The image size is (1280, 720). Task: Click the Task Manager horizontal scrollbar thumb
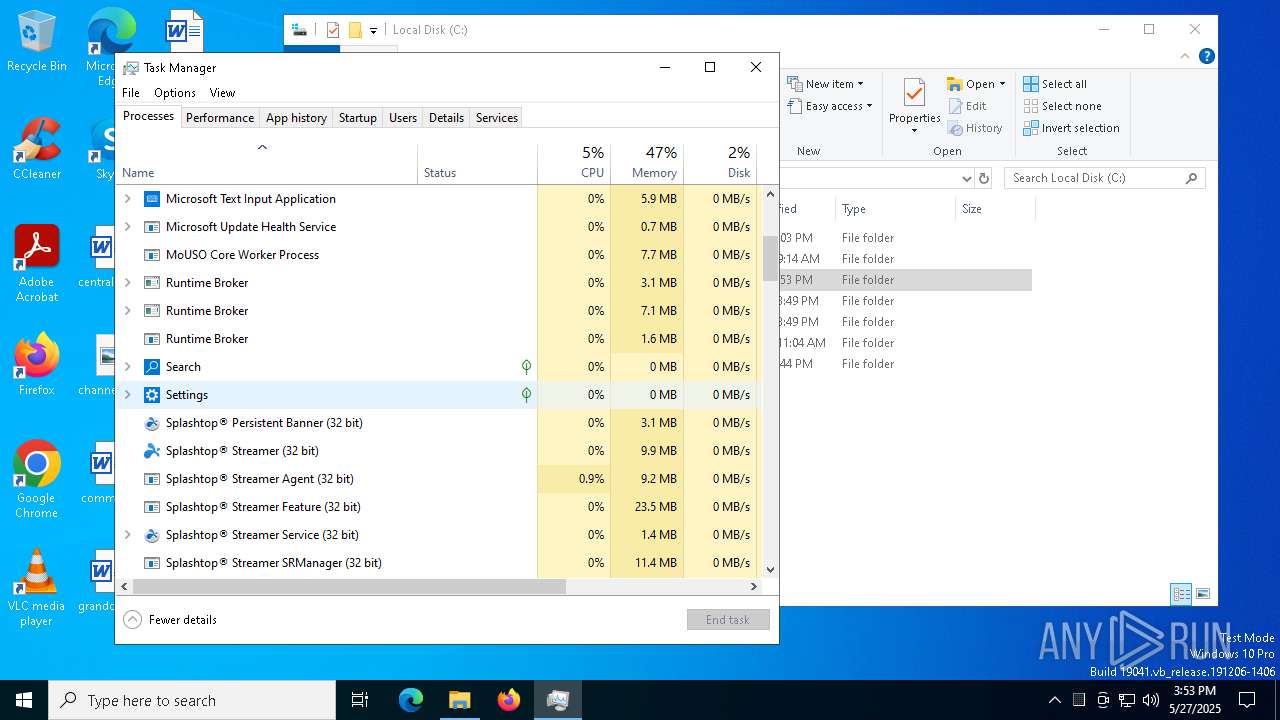[x=349, y=587]
